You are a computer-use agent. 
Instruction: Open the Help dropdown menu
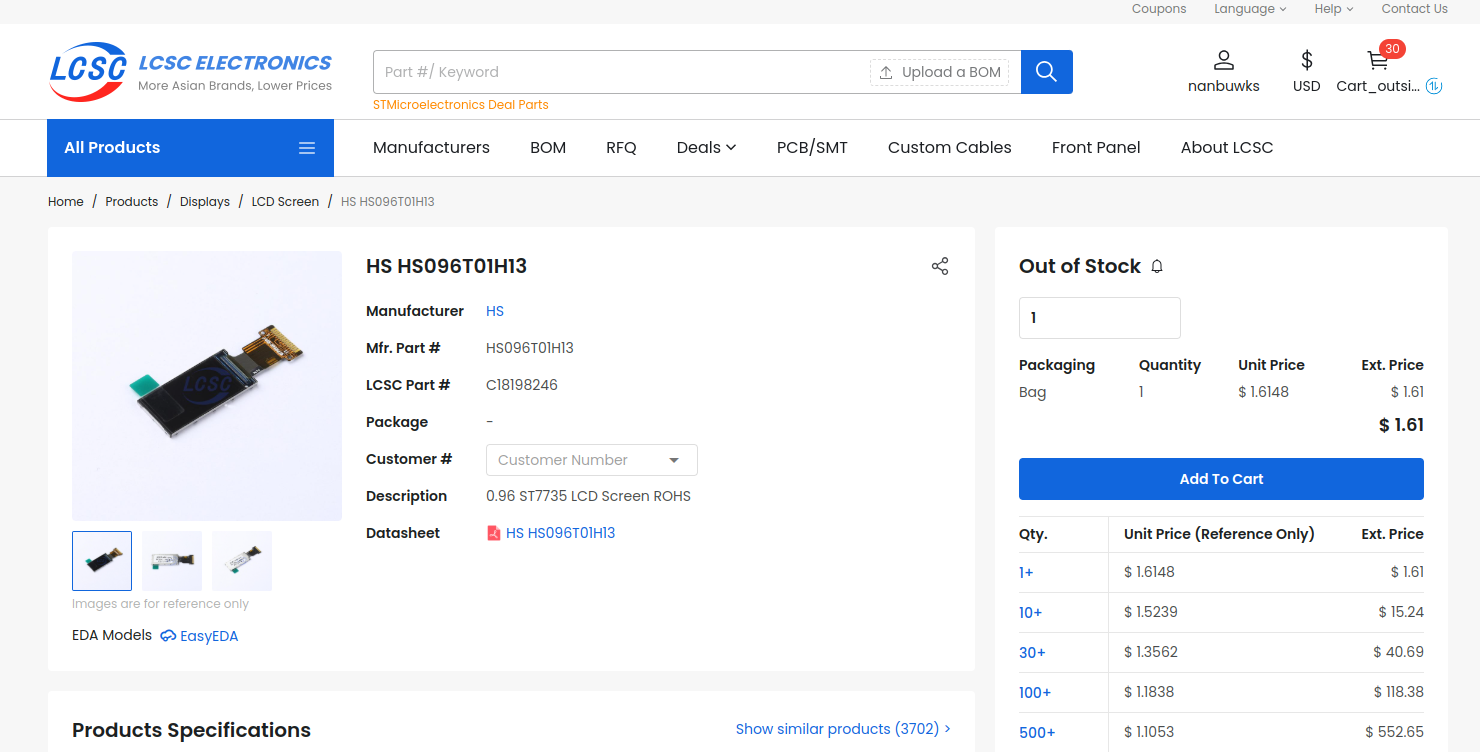pos(1334,9)
